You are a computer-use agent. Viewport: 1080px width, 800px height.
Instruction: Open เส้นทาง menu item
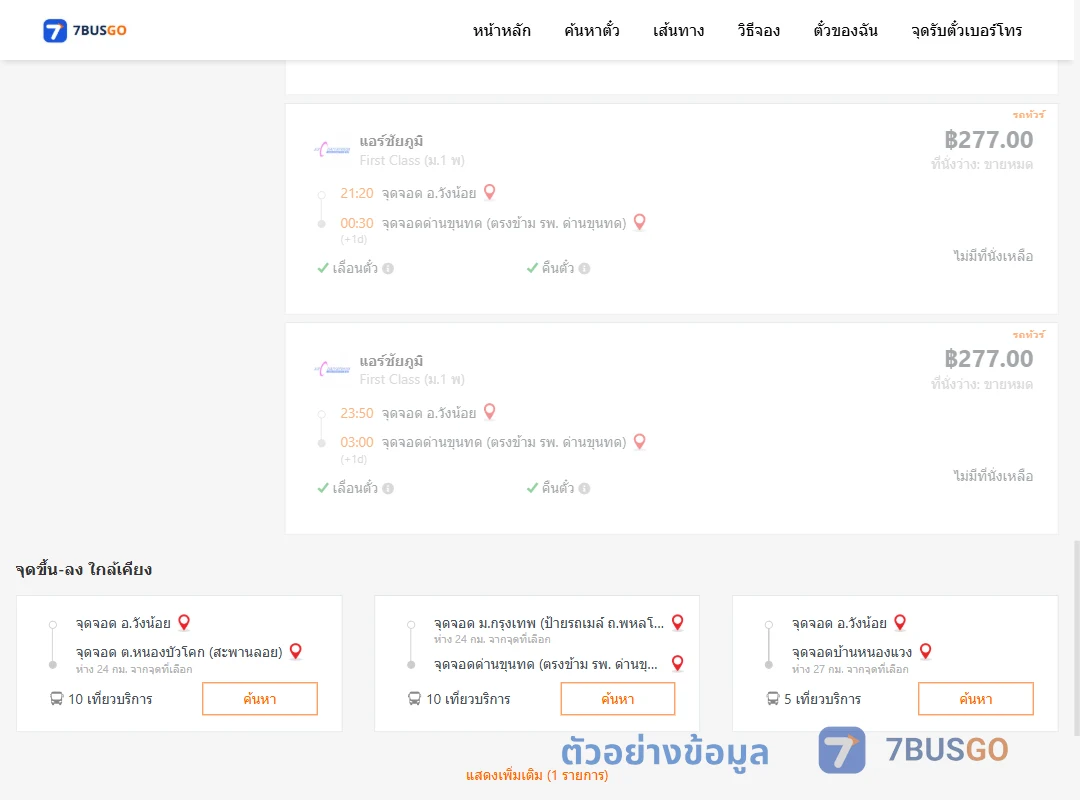pyautogui.click(x=678, y=30)
